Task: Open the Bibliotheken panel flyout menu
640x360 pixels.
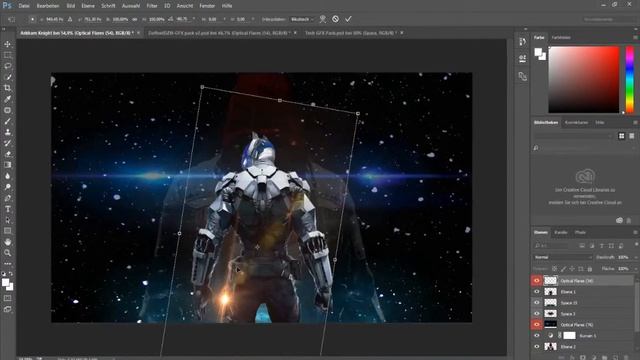Action: 635,122
